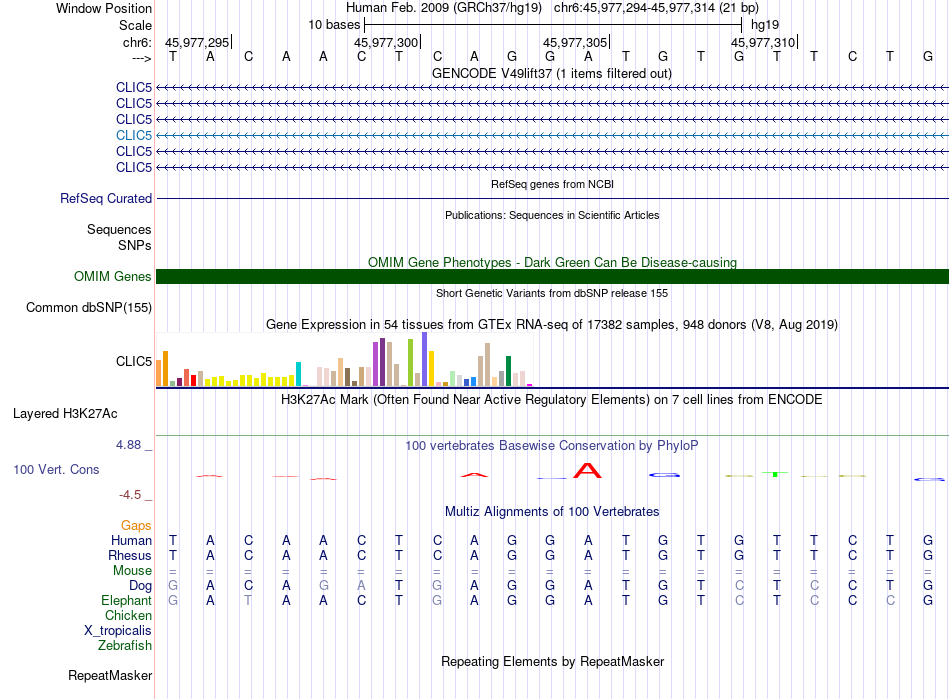This screenshot has height=699, width=950.
Task: Click the Zebrafish species label
Action: [x=125, y=645]
